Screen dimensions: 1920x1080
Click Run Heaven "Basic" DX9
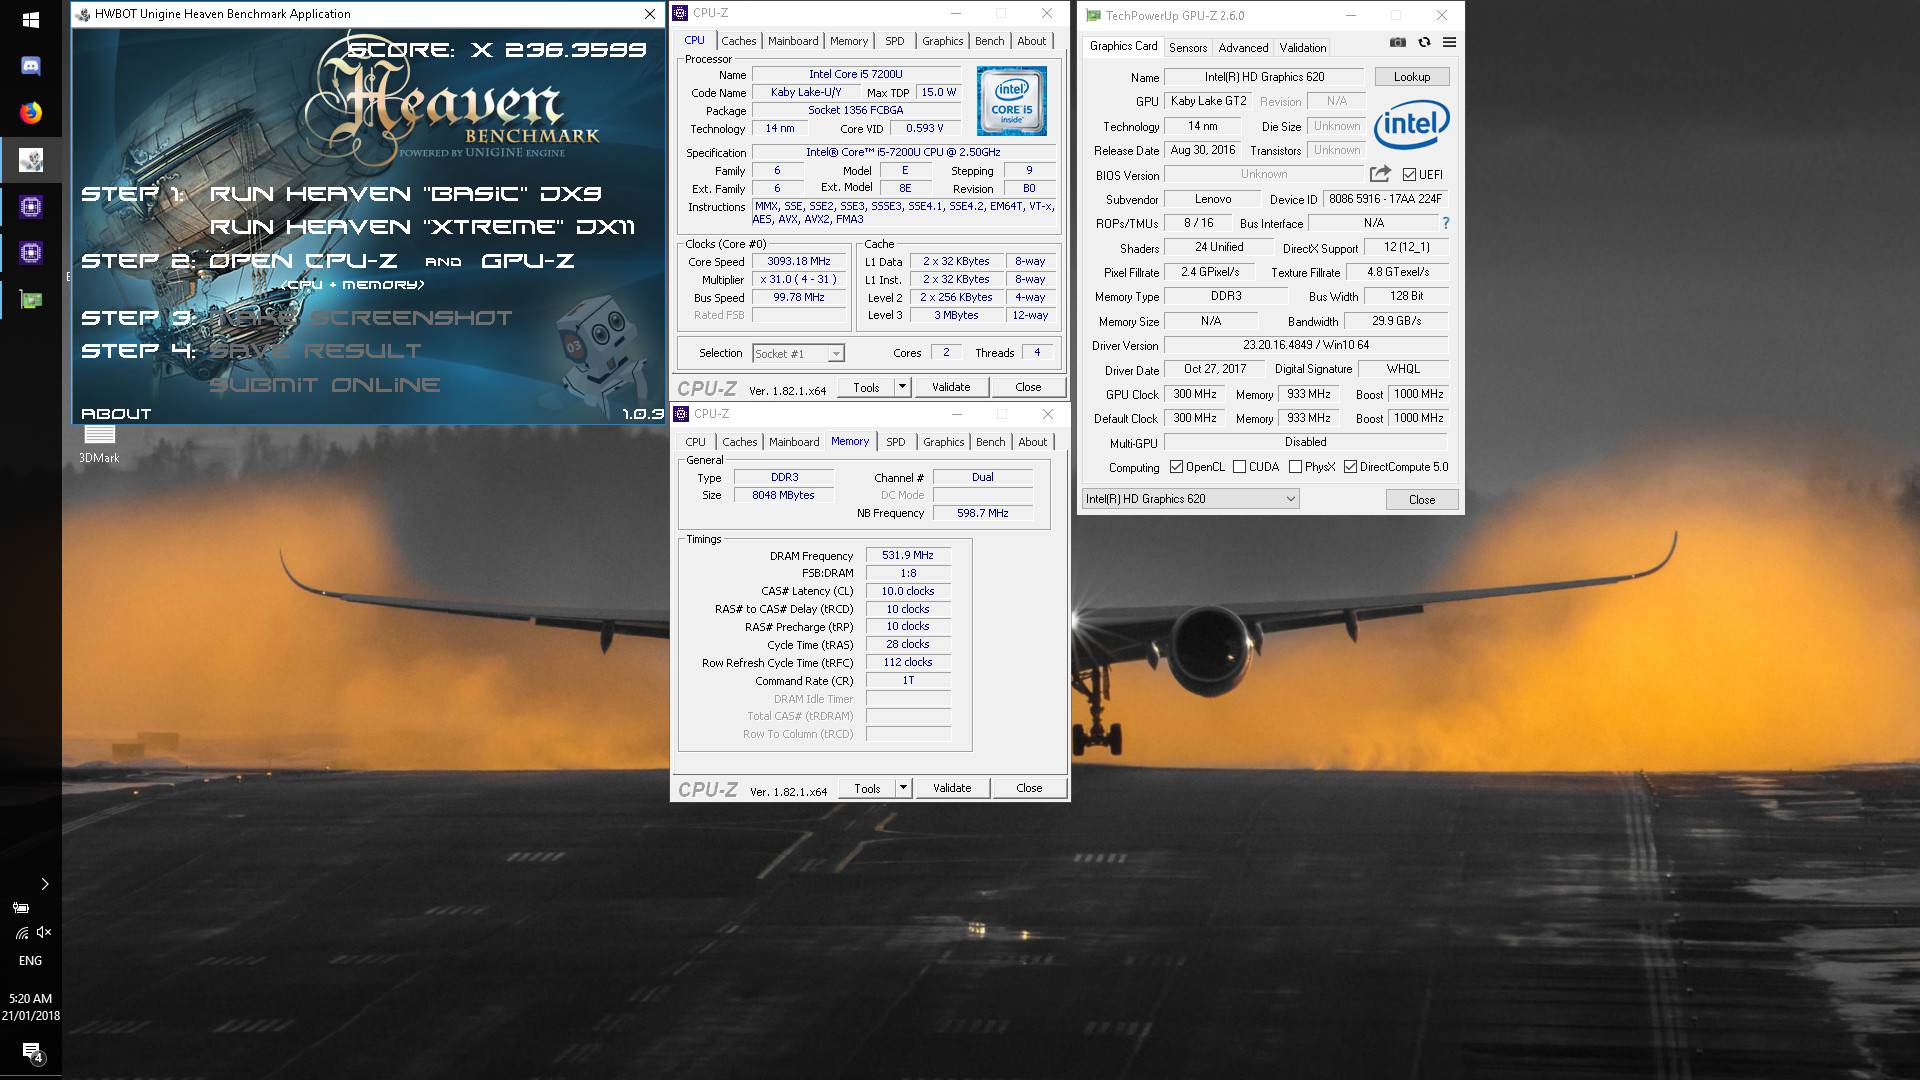pos(405,193)
